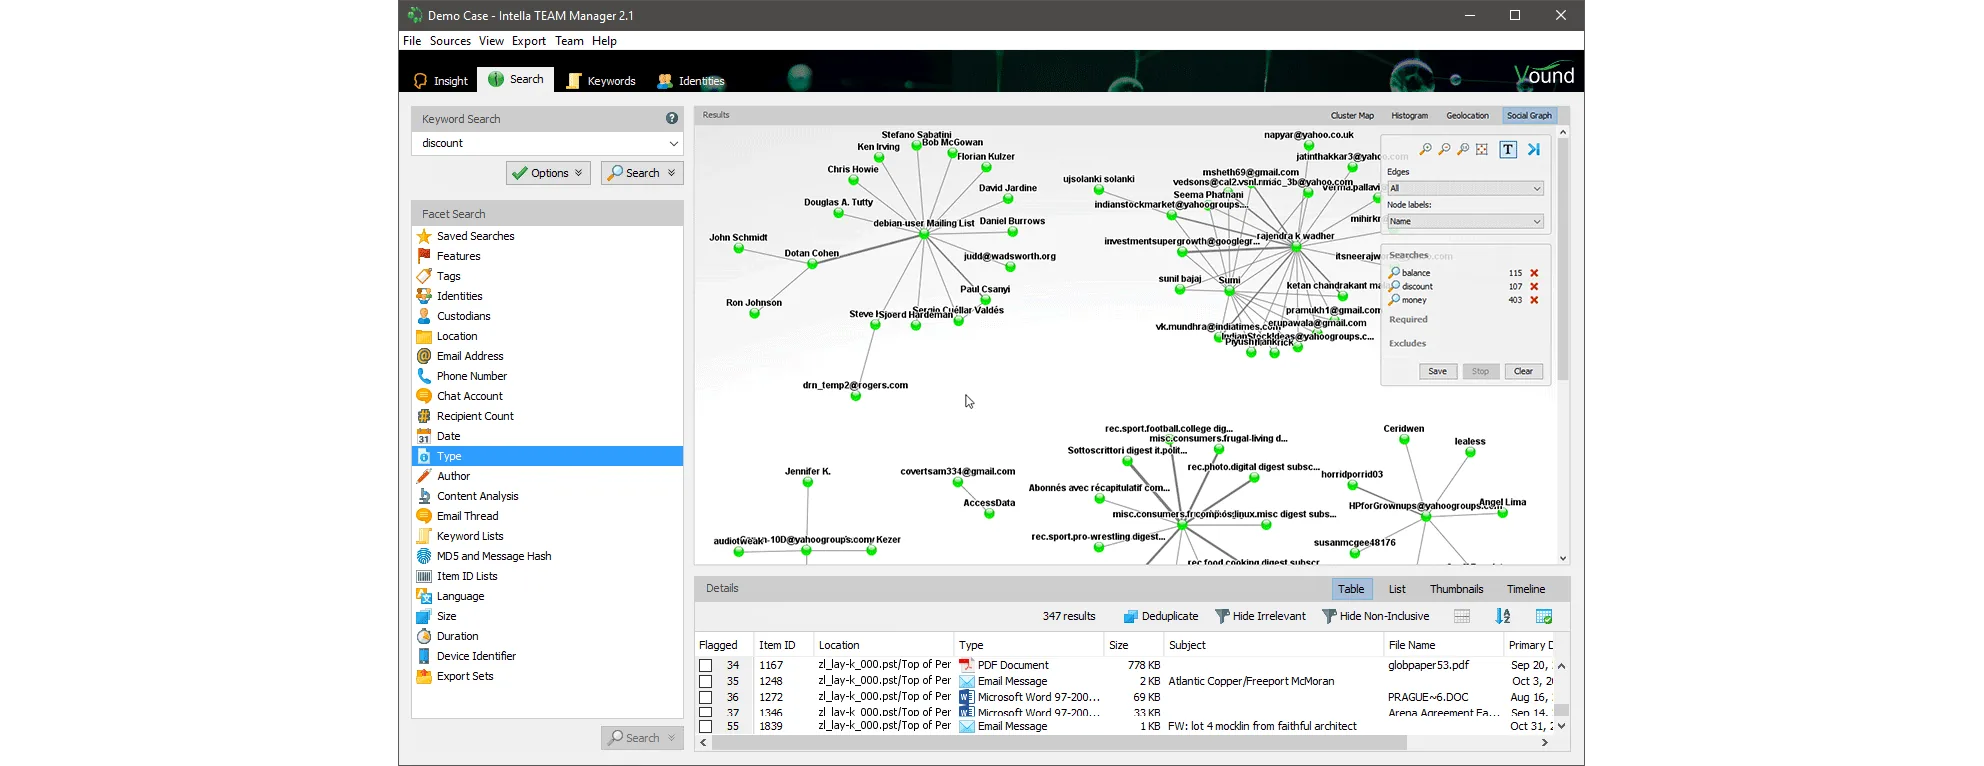Remove the money search from Searches
Image resolution: width=1984 pixels, height=766 pixels.
(1534, 300)
